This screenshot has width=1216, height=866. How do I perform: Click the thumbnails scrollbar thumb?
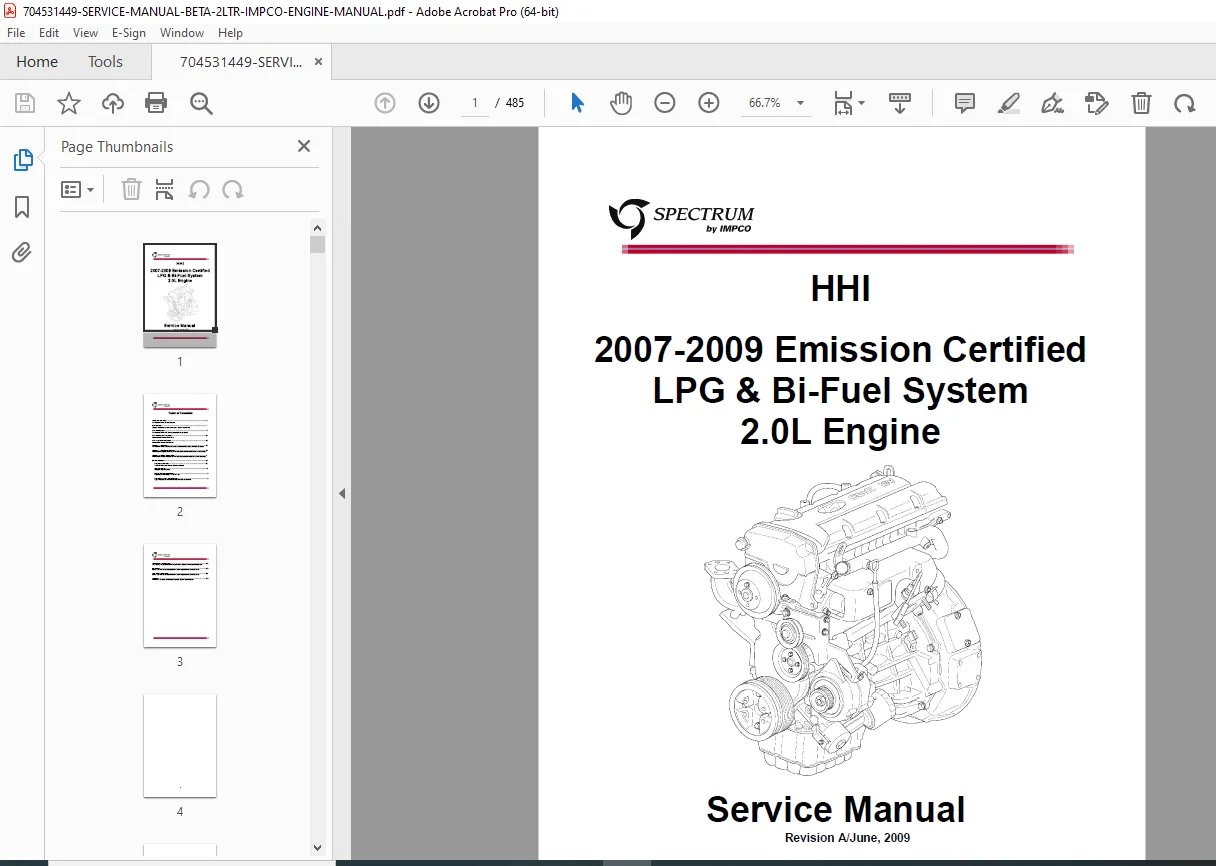point(317,245)
